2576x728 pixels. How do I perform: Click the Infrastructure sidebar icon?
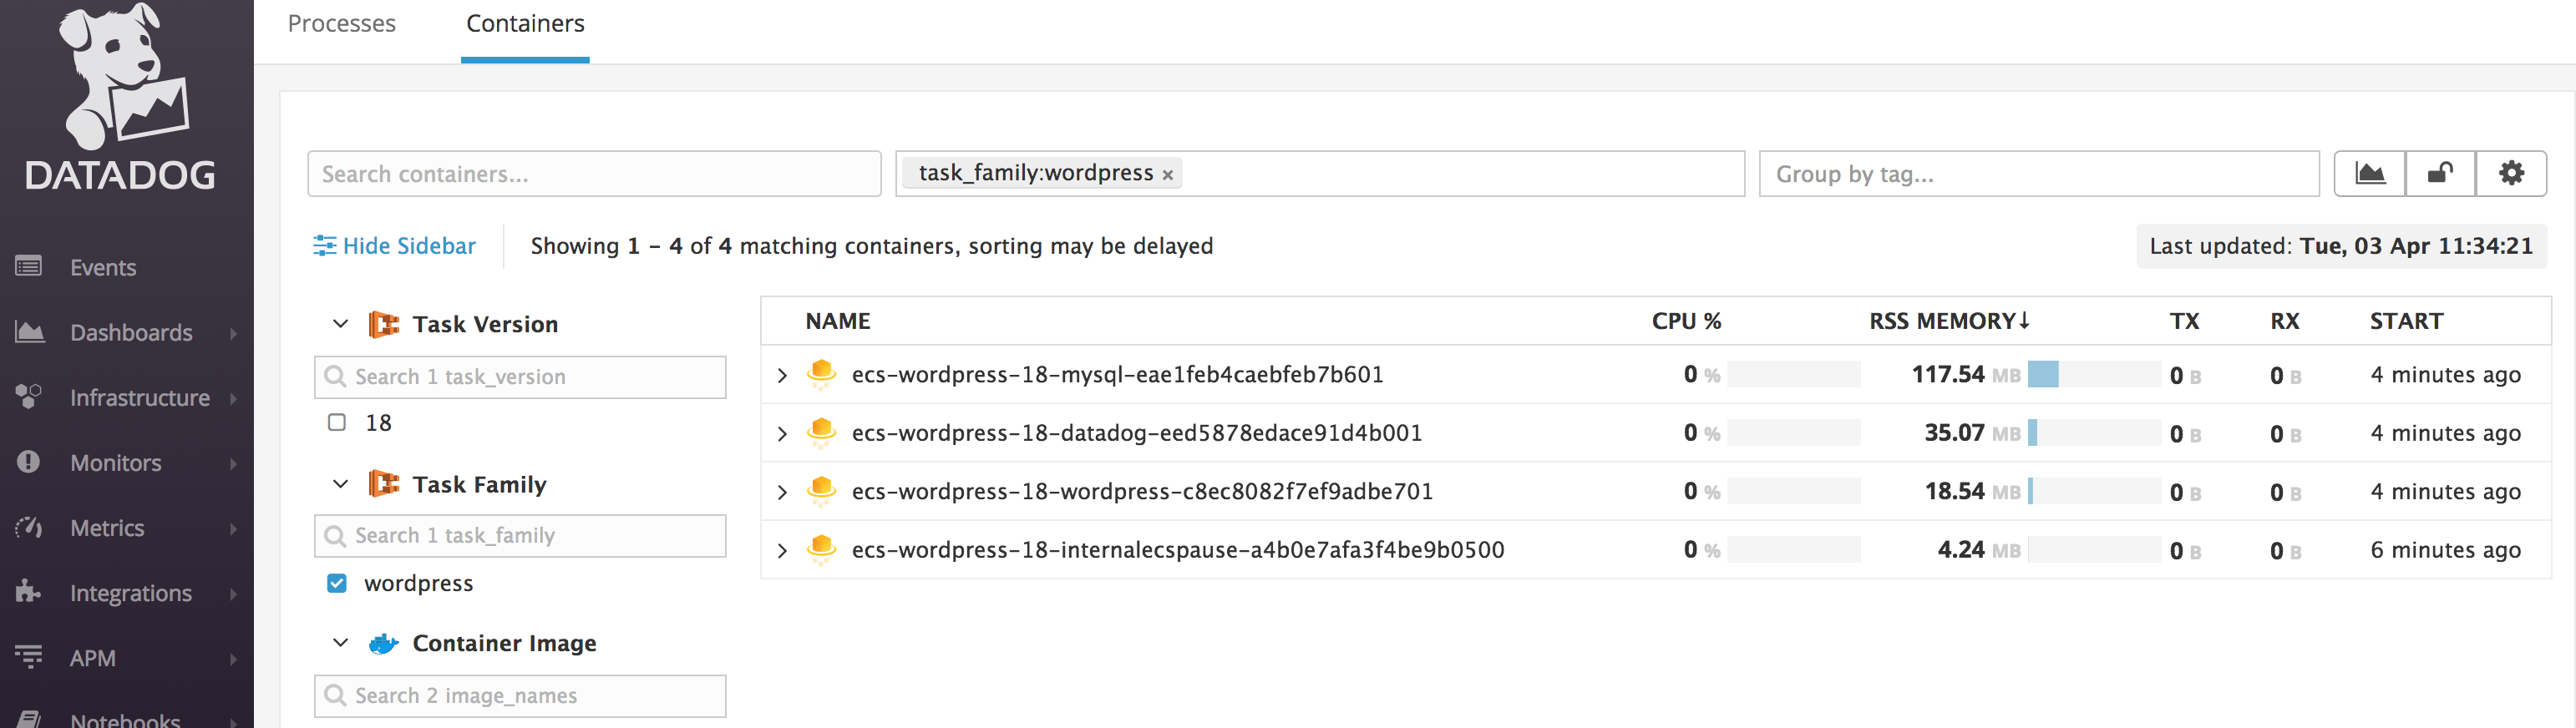click(28, 397)
